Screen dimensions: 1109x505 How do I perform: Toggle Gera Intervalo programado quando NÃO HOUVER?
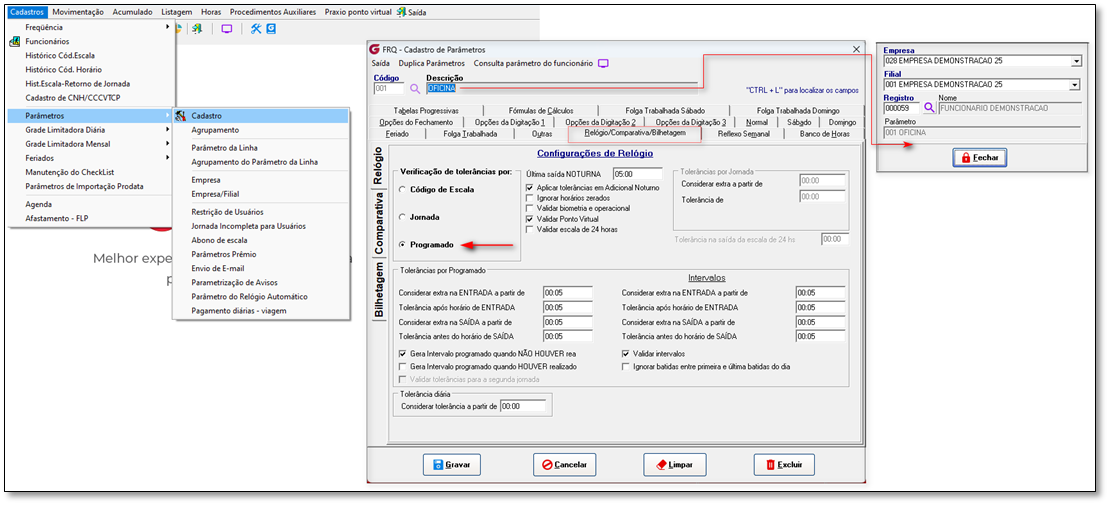pyautogui.click(x=402, y=354)
